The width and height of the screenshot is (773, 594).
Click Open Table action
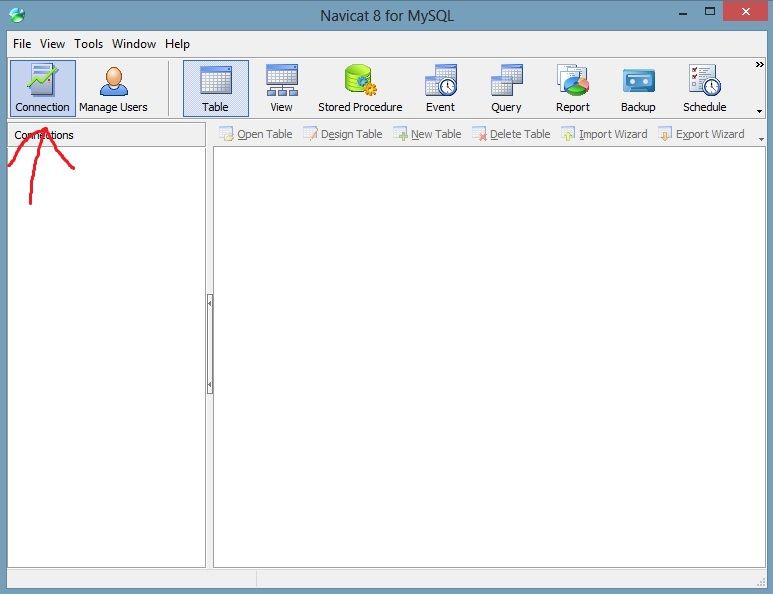click(256, 134)
